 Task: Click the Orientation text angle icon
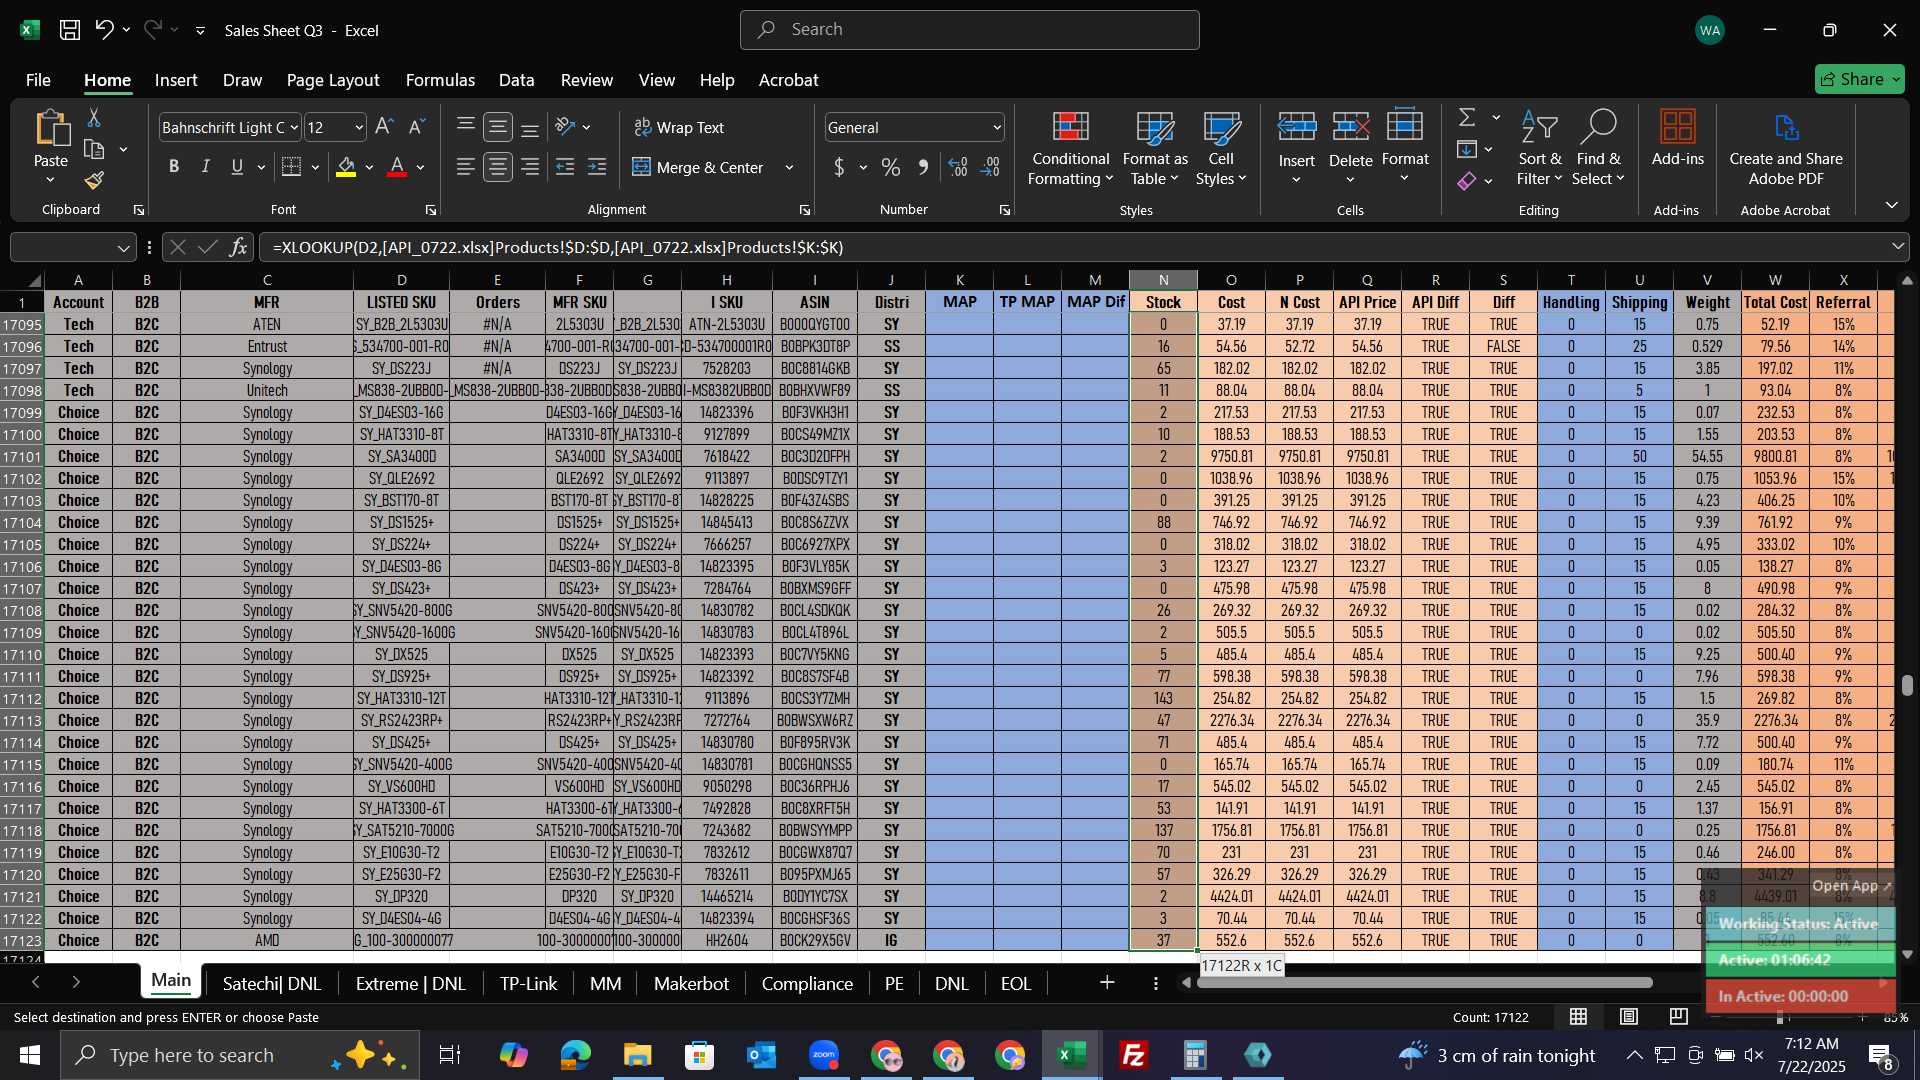565,127
